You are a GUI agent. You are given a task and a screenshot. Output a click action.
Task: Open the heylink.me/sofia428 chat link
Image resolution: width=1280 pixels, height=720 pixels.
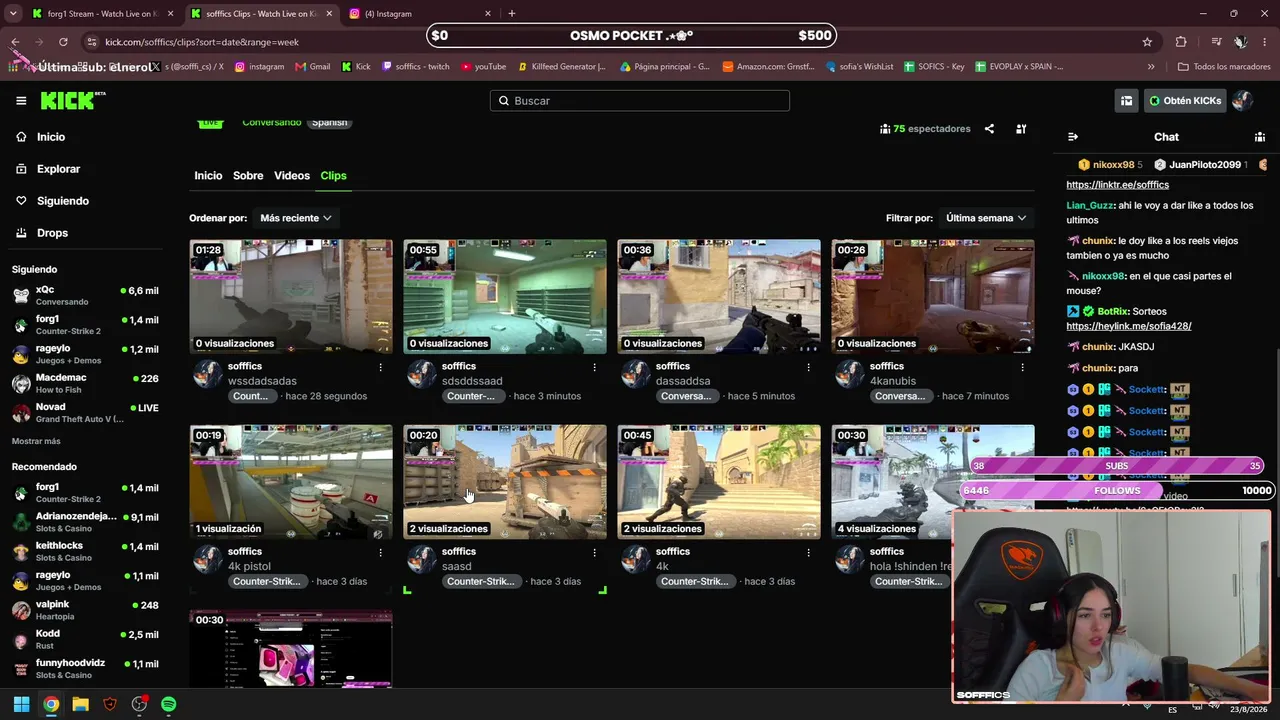click(x=1128, y=326)
